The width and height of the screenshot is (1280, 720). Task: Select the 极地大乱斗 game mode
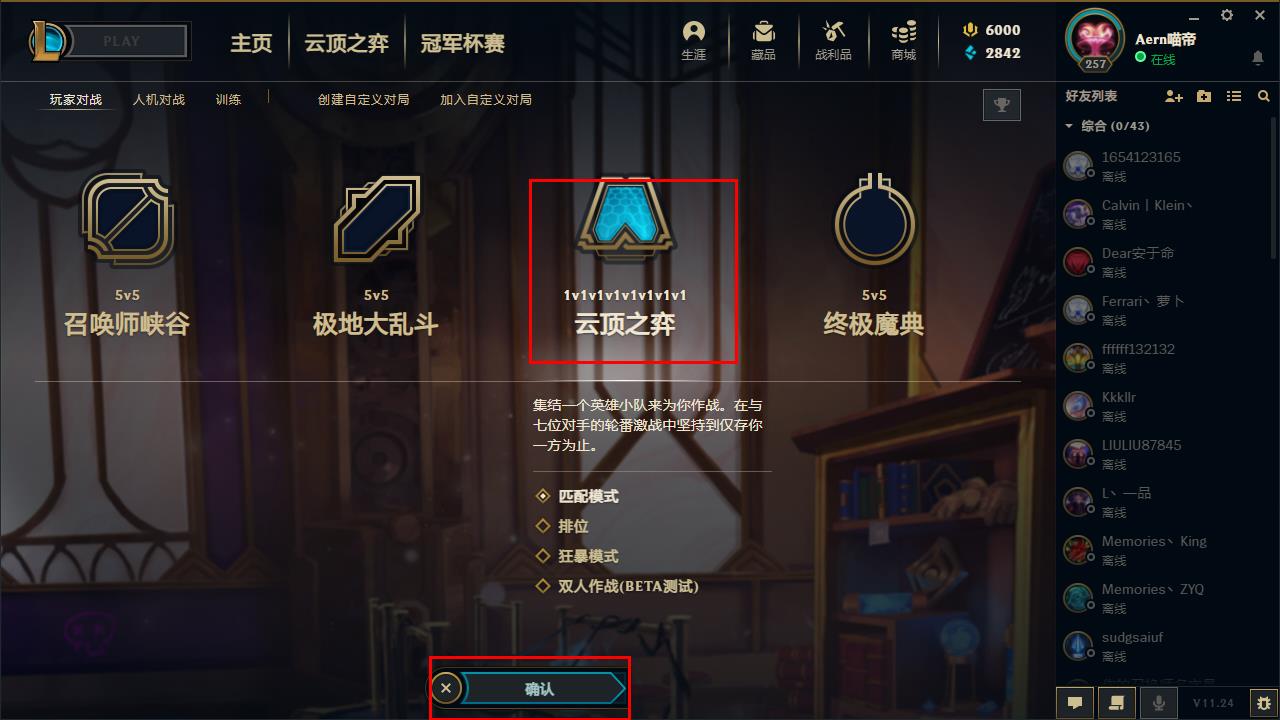pyautogui.click(x=376, y=257)
